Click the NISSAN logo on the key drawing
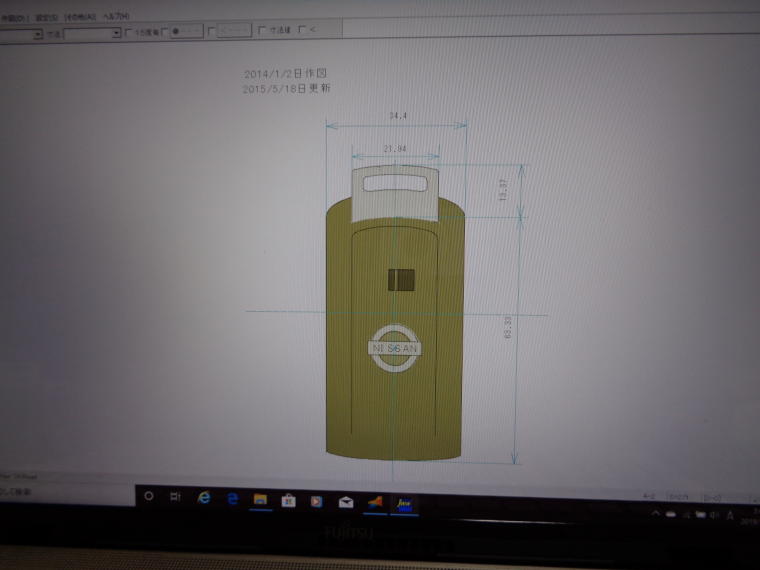 (x=395, y=348)
